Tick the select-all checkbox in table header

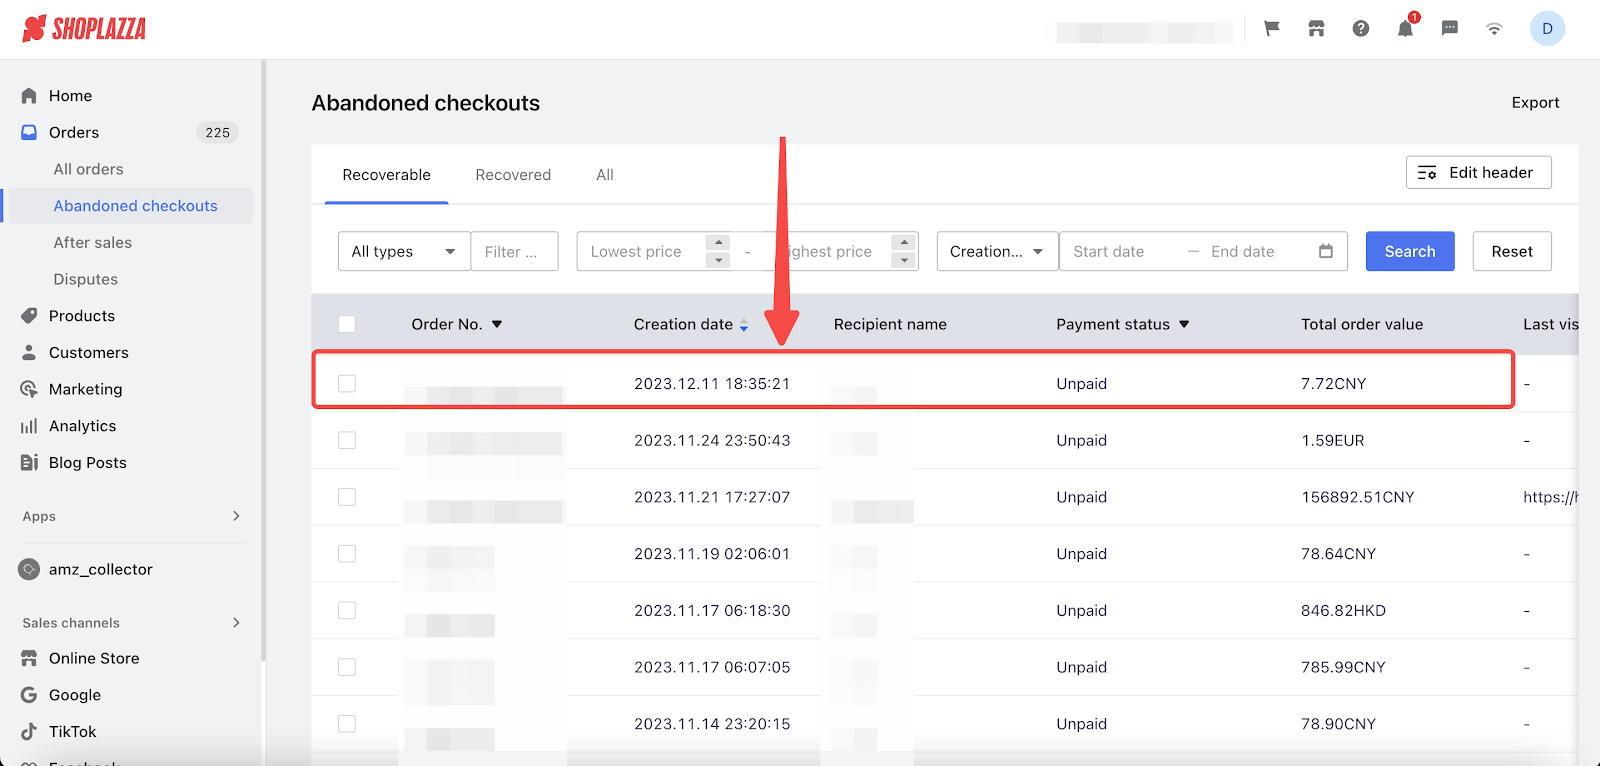tap(347, 324)
